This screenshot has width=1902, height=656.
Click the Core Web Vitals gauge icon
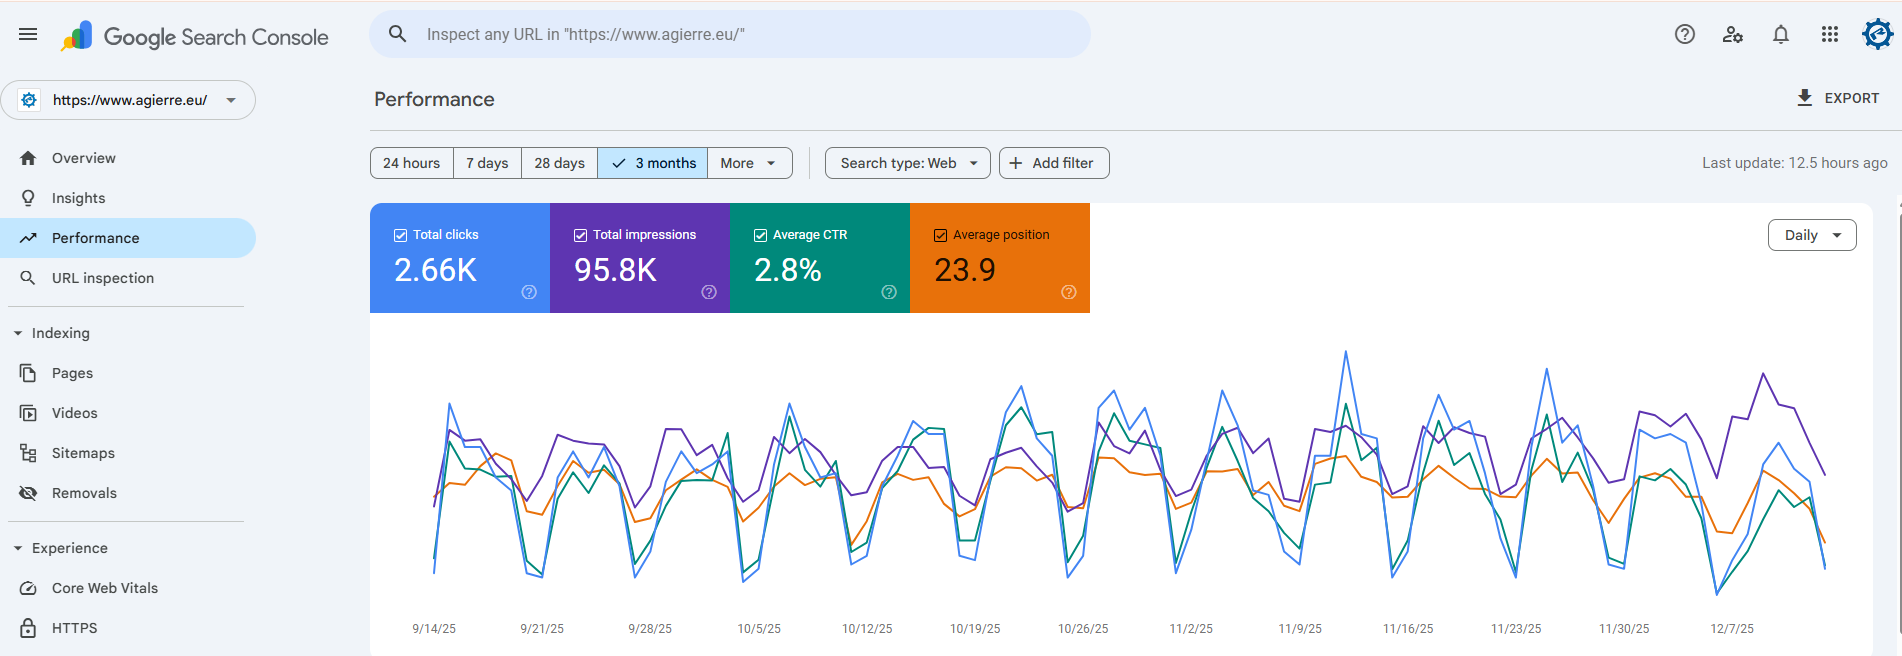[x=28, y=588]
